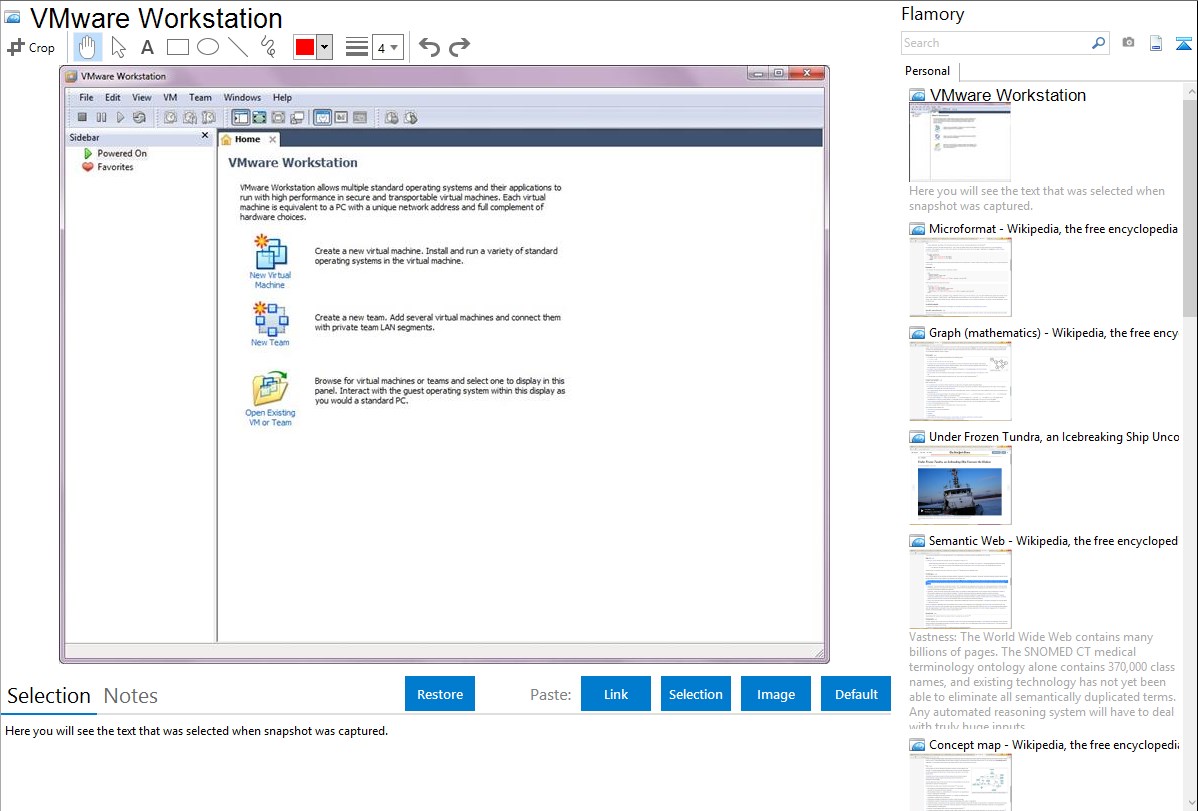Close the VMware Sidebar panel

pyautogui.click(x=205, y=135)
